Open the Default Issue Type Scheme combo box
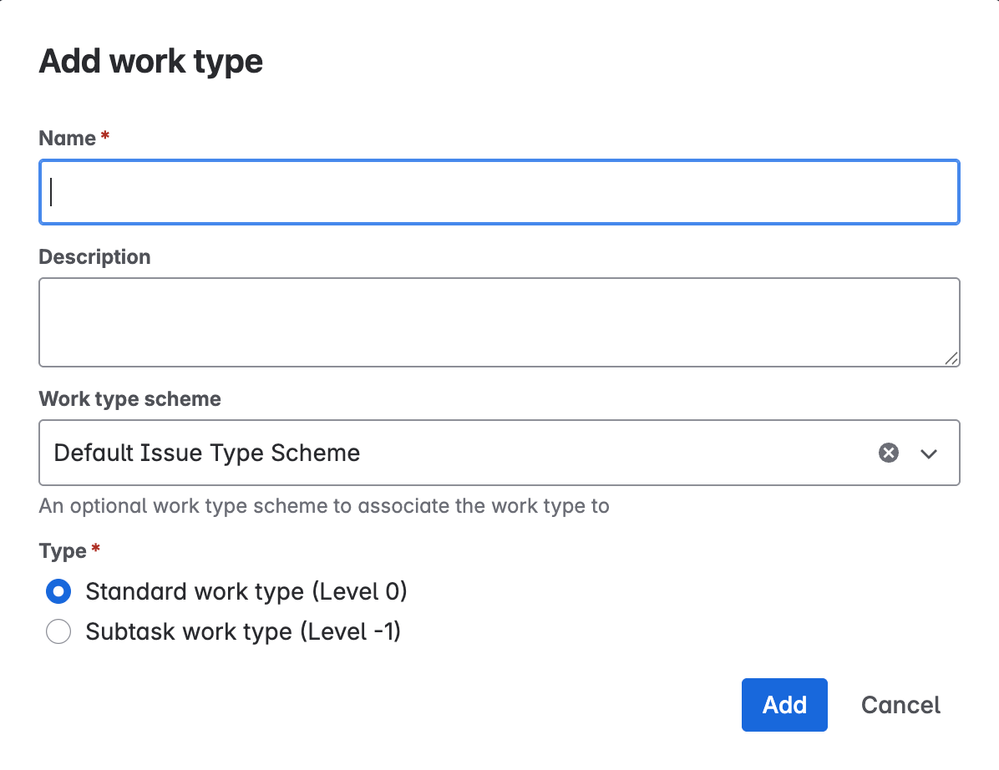999x770 pixels. pyautogui.click(x=450, y=453)
